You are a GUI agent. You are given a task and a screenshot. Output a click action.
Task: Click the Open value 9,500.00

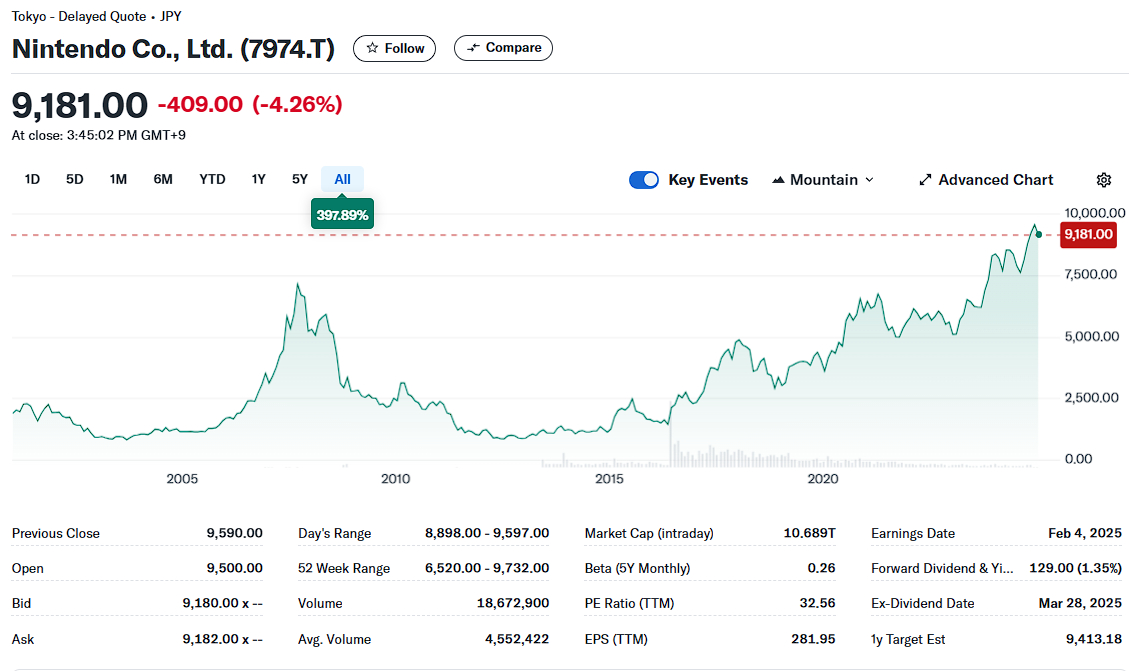coord(235,568)
